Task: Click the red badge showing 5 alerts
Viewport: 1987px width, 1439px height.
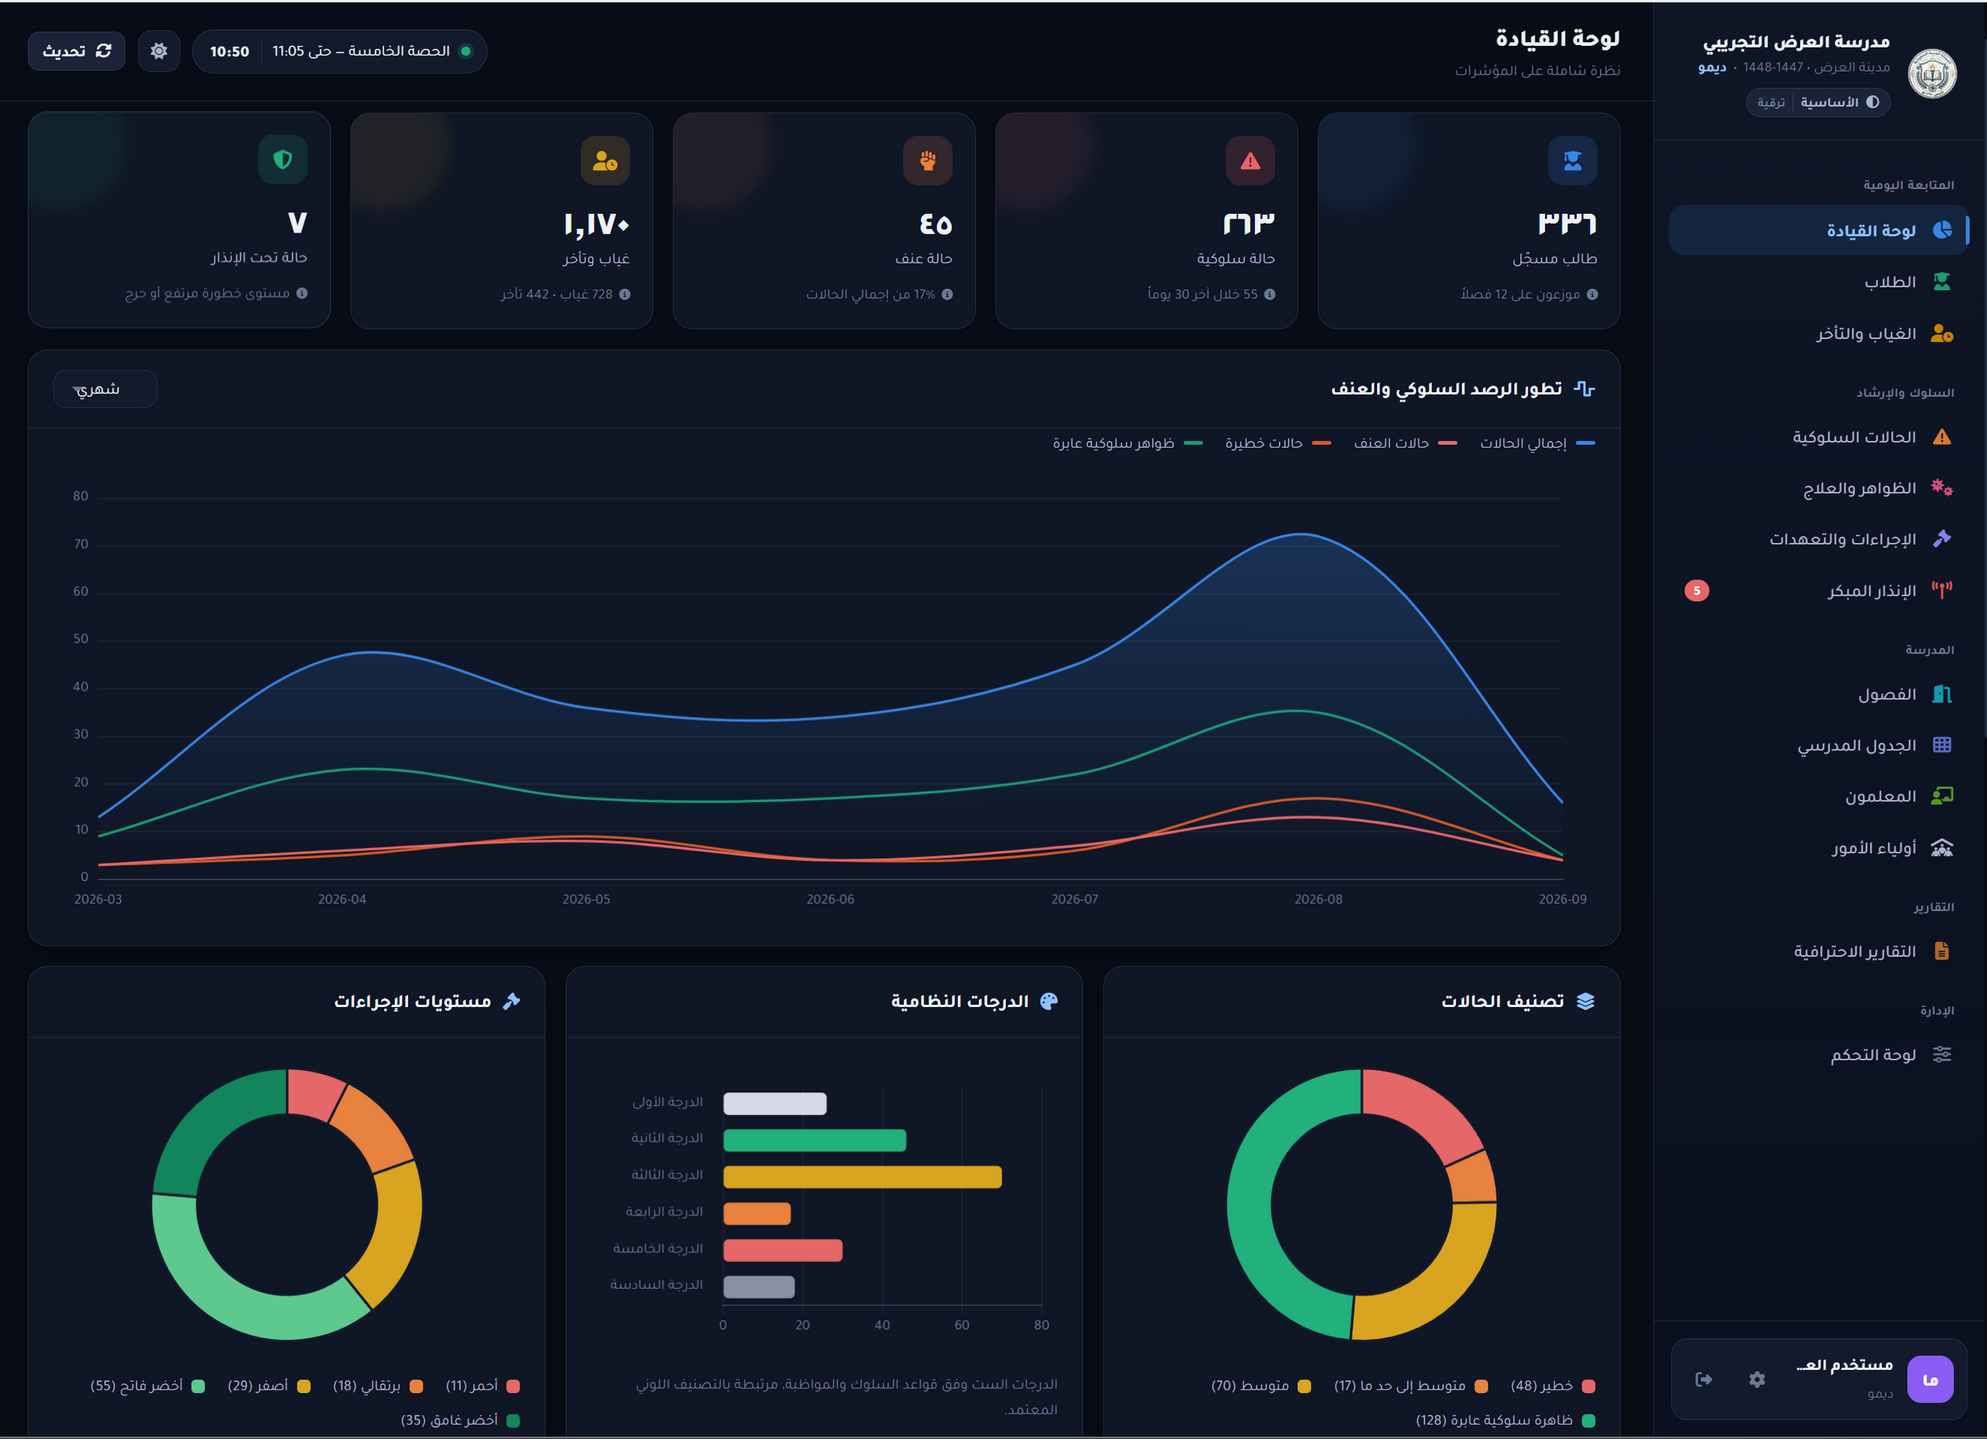Action: 1696,591
